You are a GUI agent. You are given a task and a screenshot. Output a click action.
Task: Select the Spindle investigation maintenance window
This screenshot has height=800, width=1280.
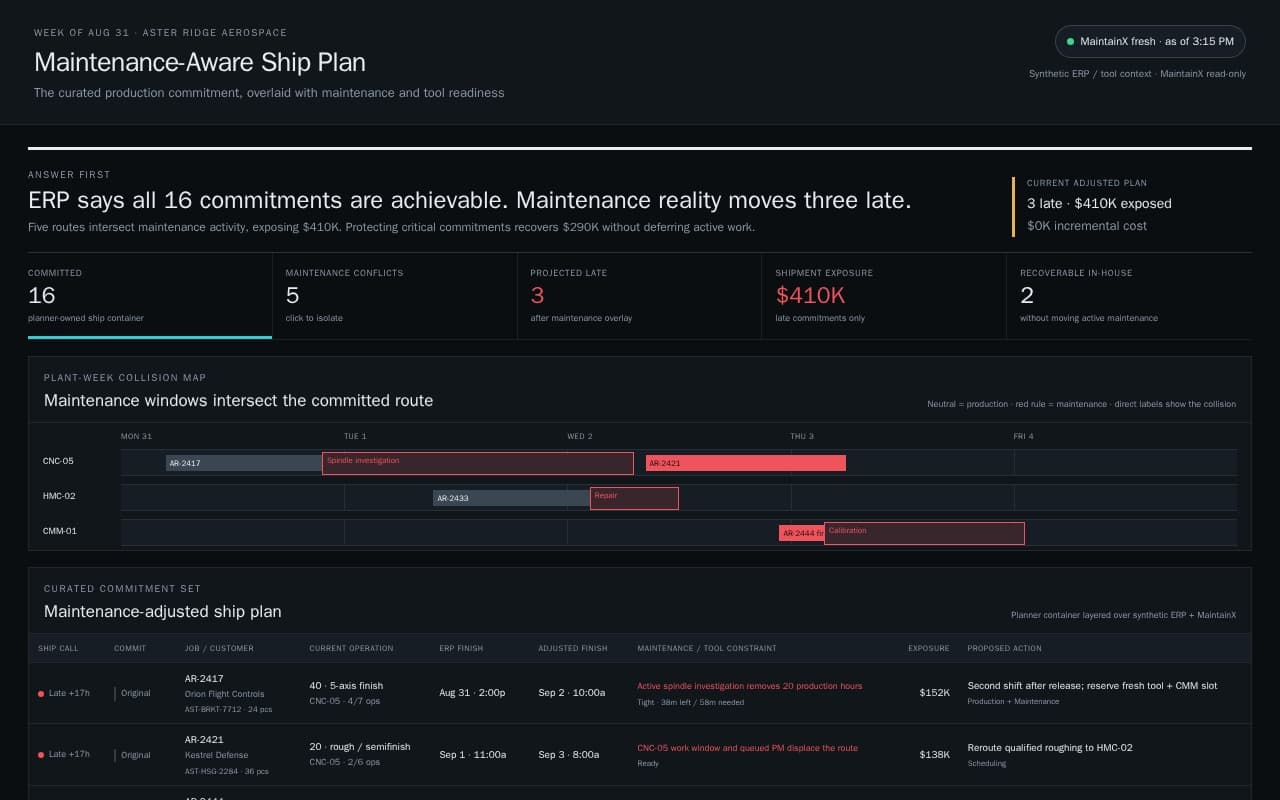[478, 463]
